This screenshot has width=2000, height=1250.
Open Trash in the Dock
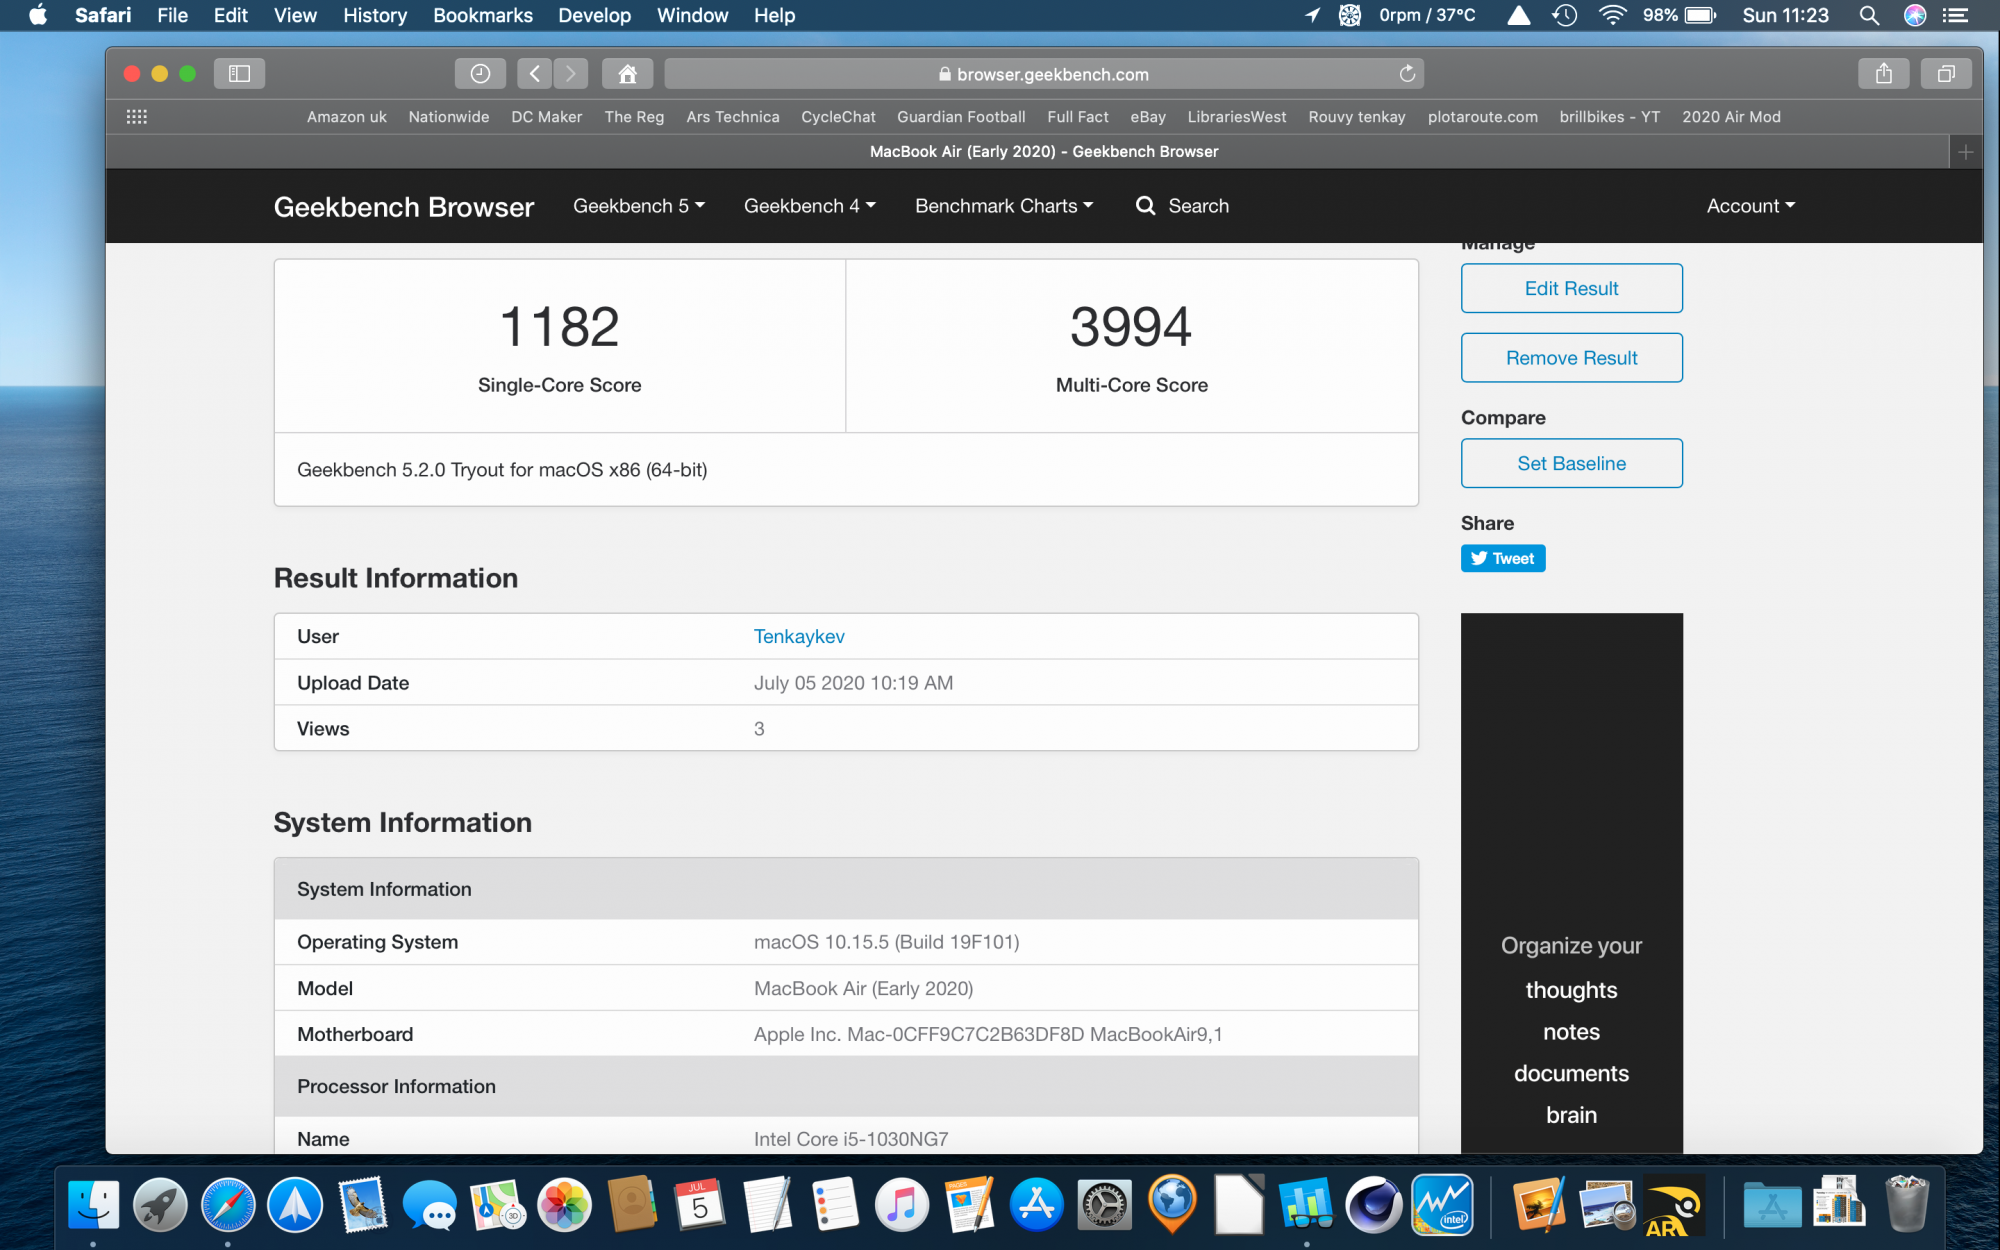(x=1907, y=1204)
